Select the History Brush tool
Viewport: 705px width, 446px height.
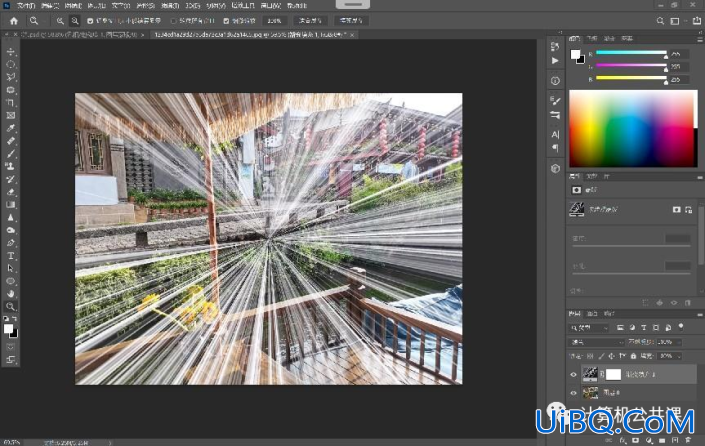click(x=10, y=179)
